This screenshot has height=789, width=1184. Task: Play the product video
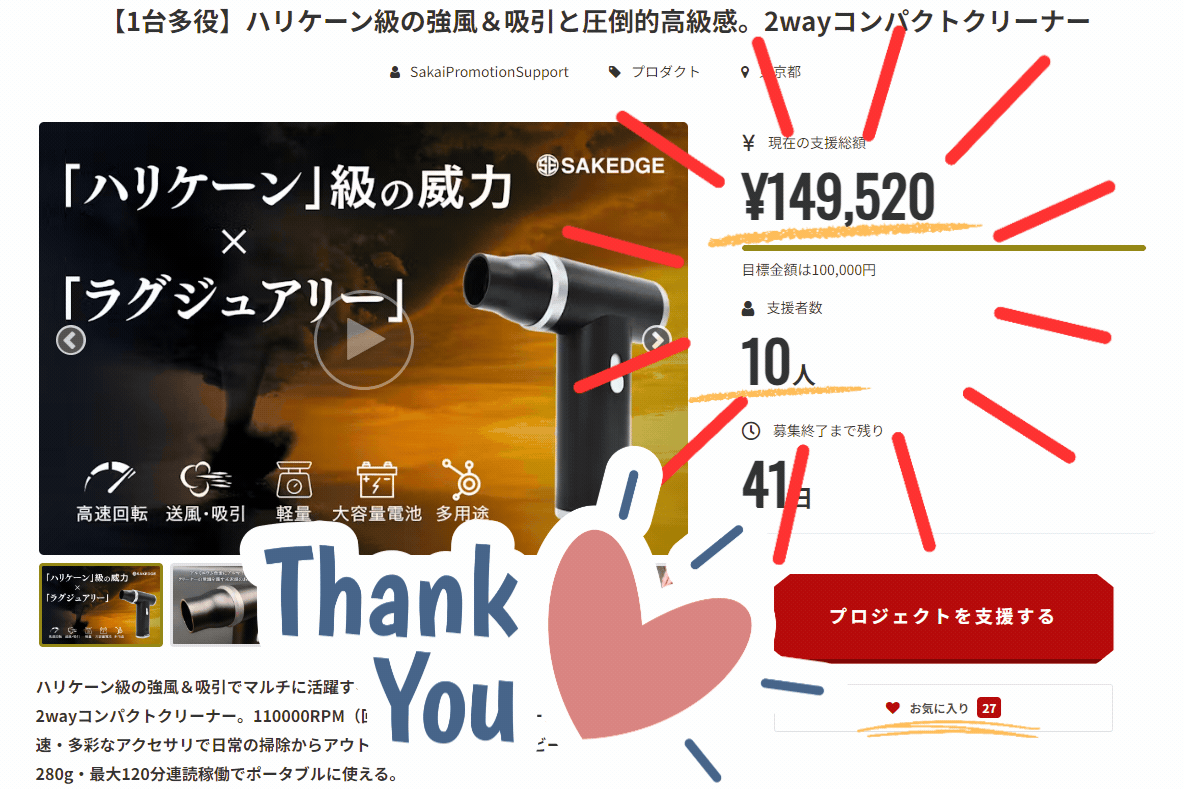point(364,341)
